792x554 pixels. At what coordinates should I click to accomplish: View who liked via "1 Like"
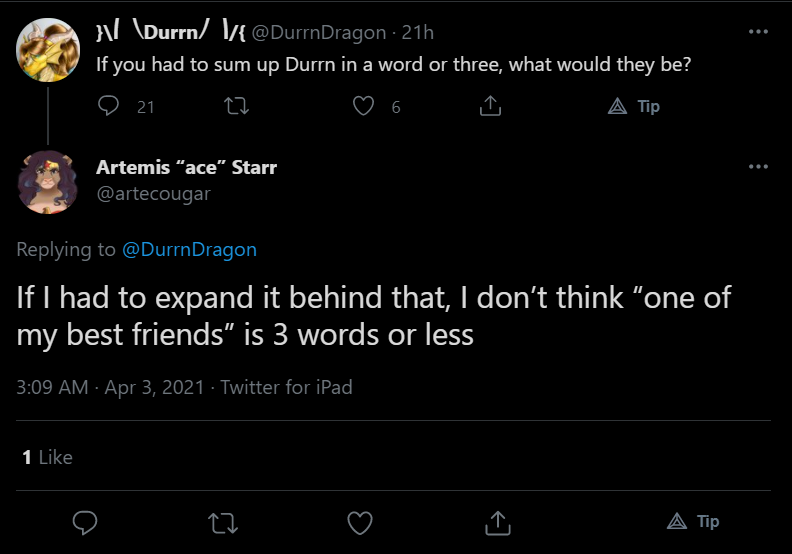47,457
